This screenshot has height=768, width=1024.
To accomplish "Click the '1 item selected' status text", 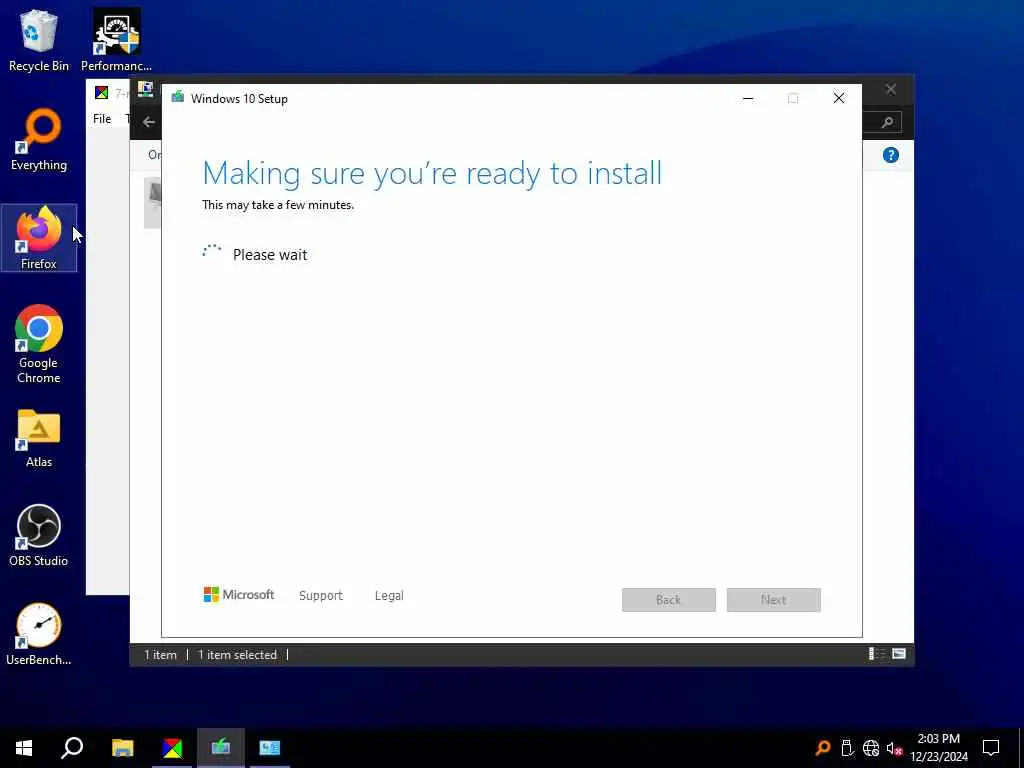I will pos(237,654).
